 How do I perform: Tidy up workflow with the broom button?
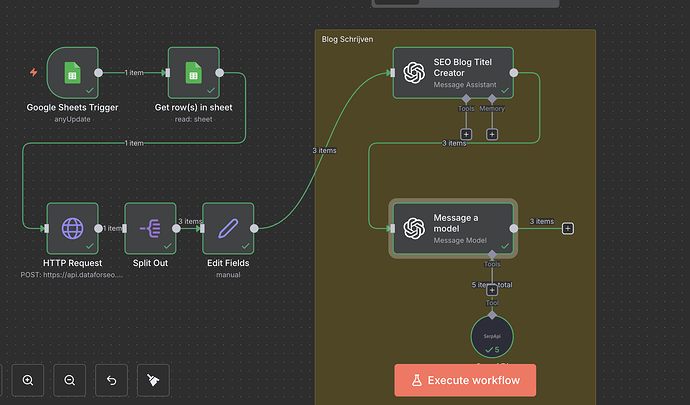[x=152, y=380]
